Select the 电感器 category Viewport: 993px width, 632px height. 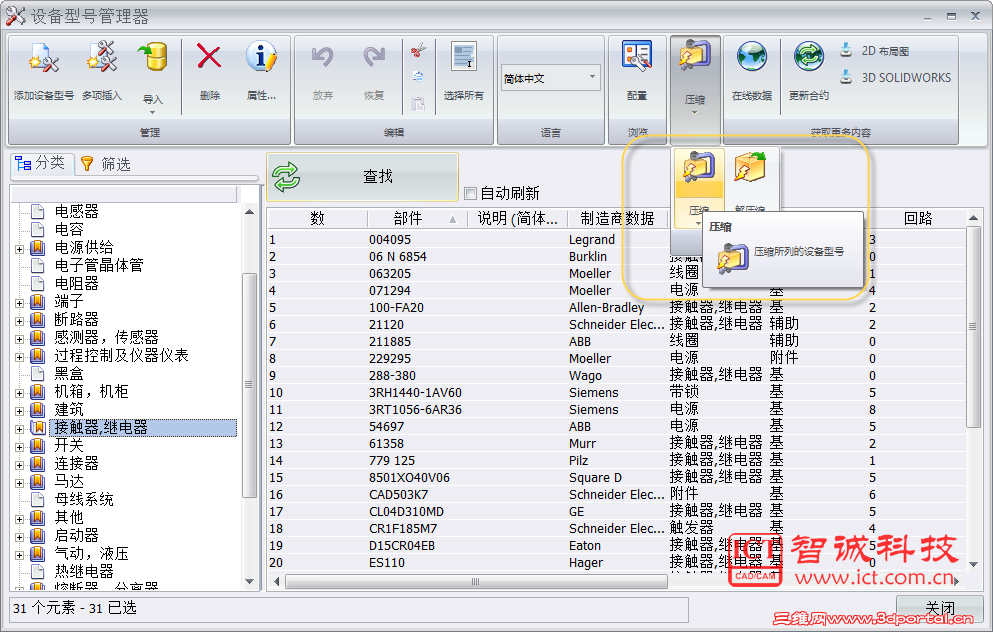76,211
